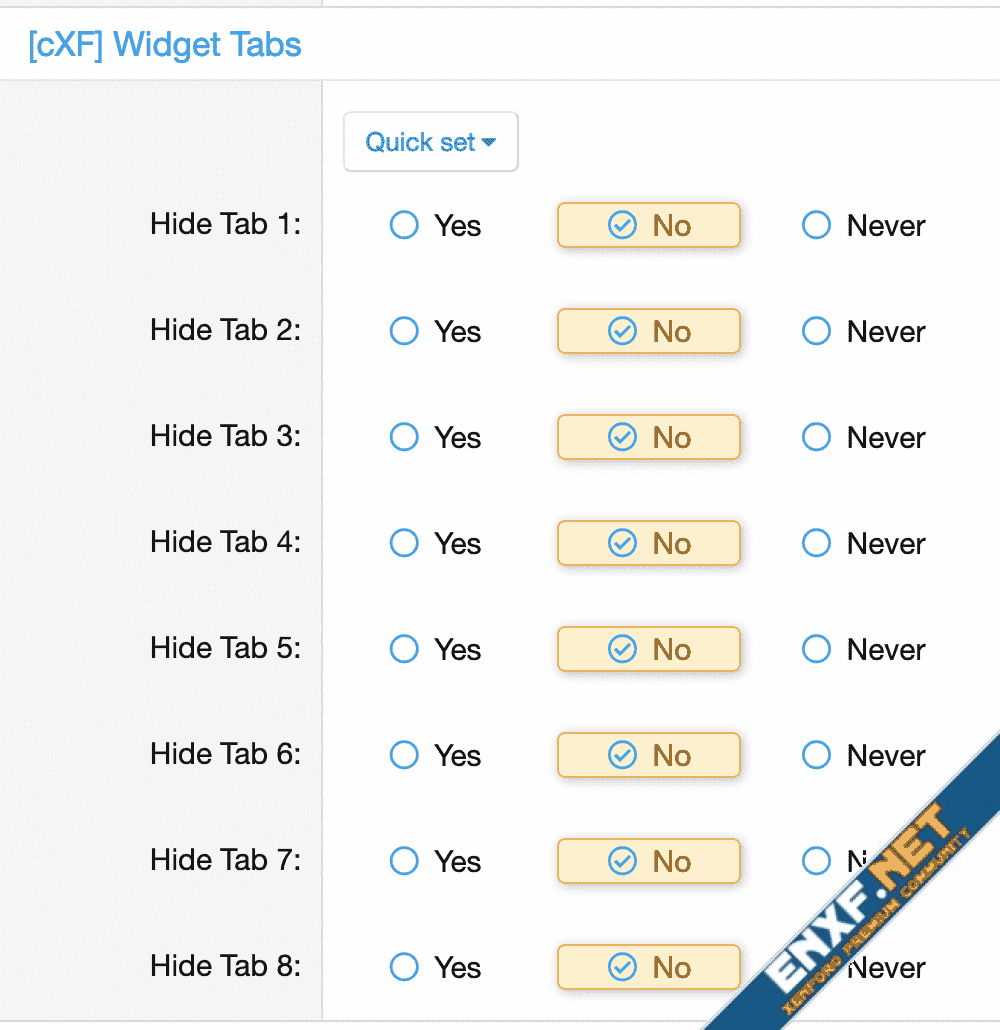Set Hide Tab 8 to Yes
The width and height of the screenshot is (1000, 1030).
coord(404,968)
